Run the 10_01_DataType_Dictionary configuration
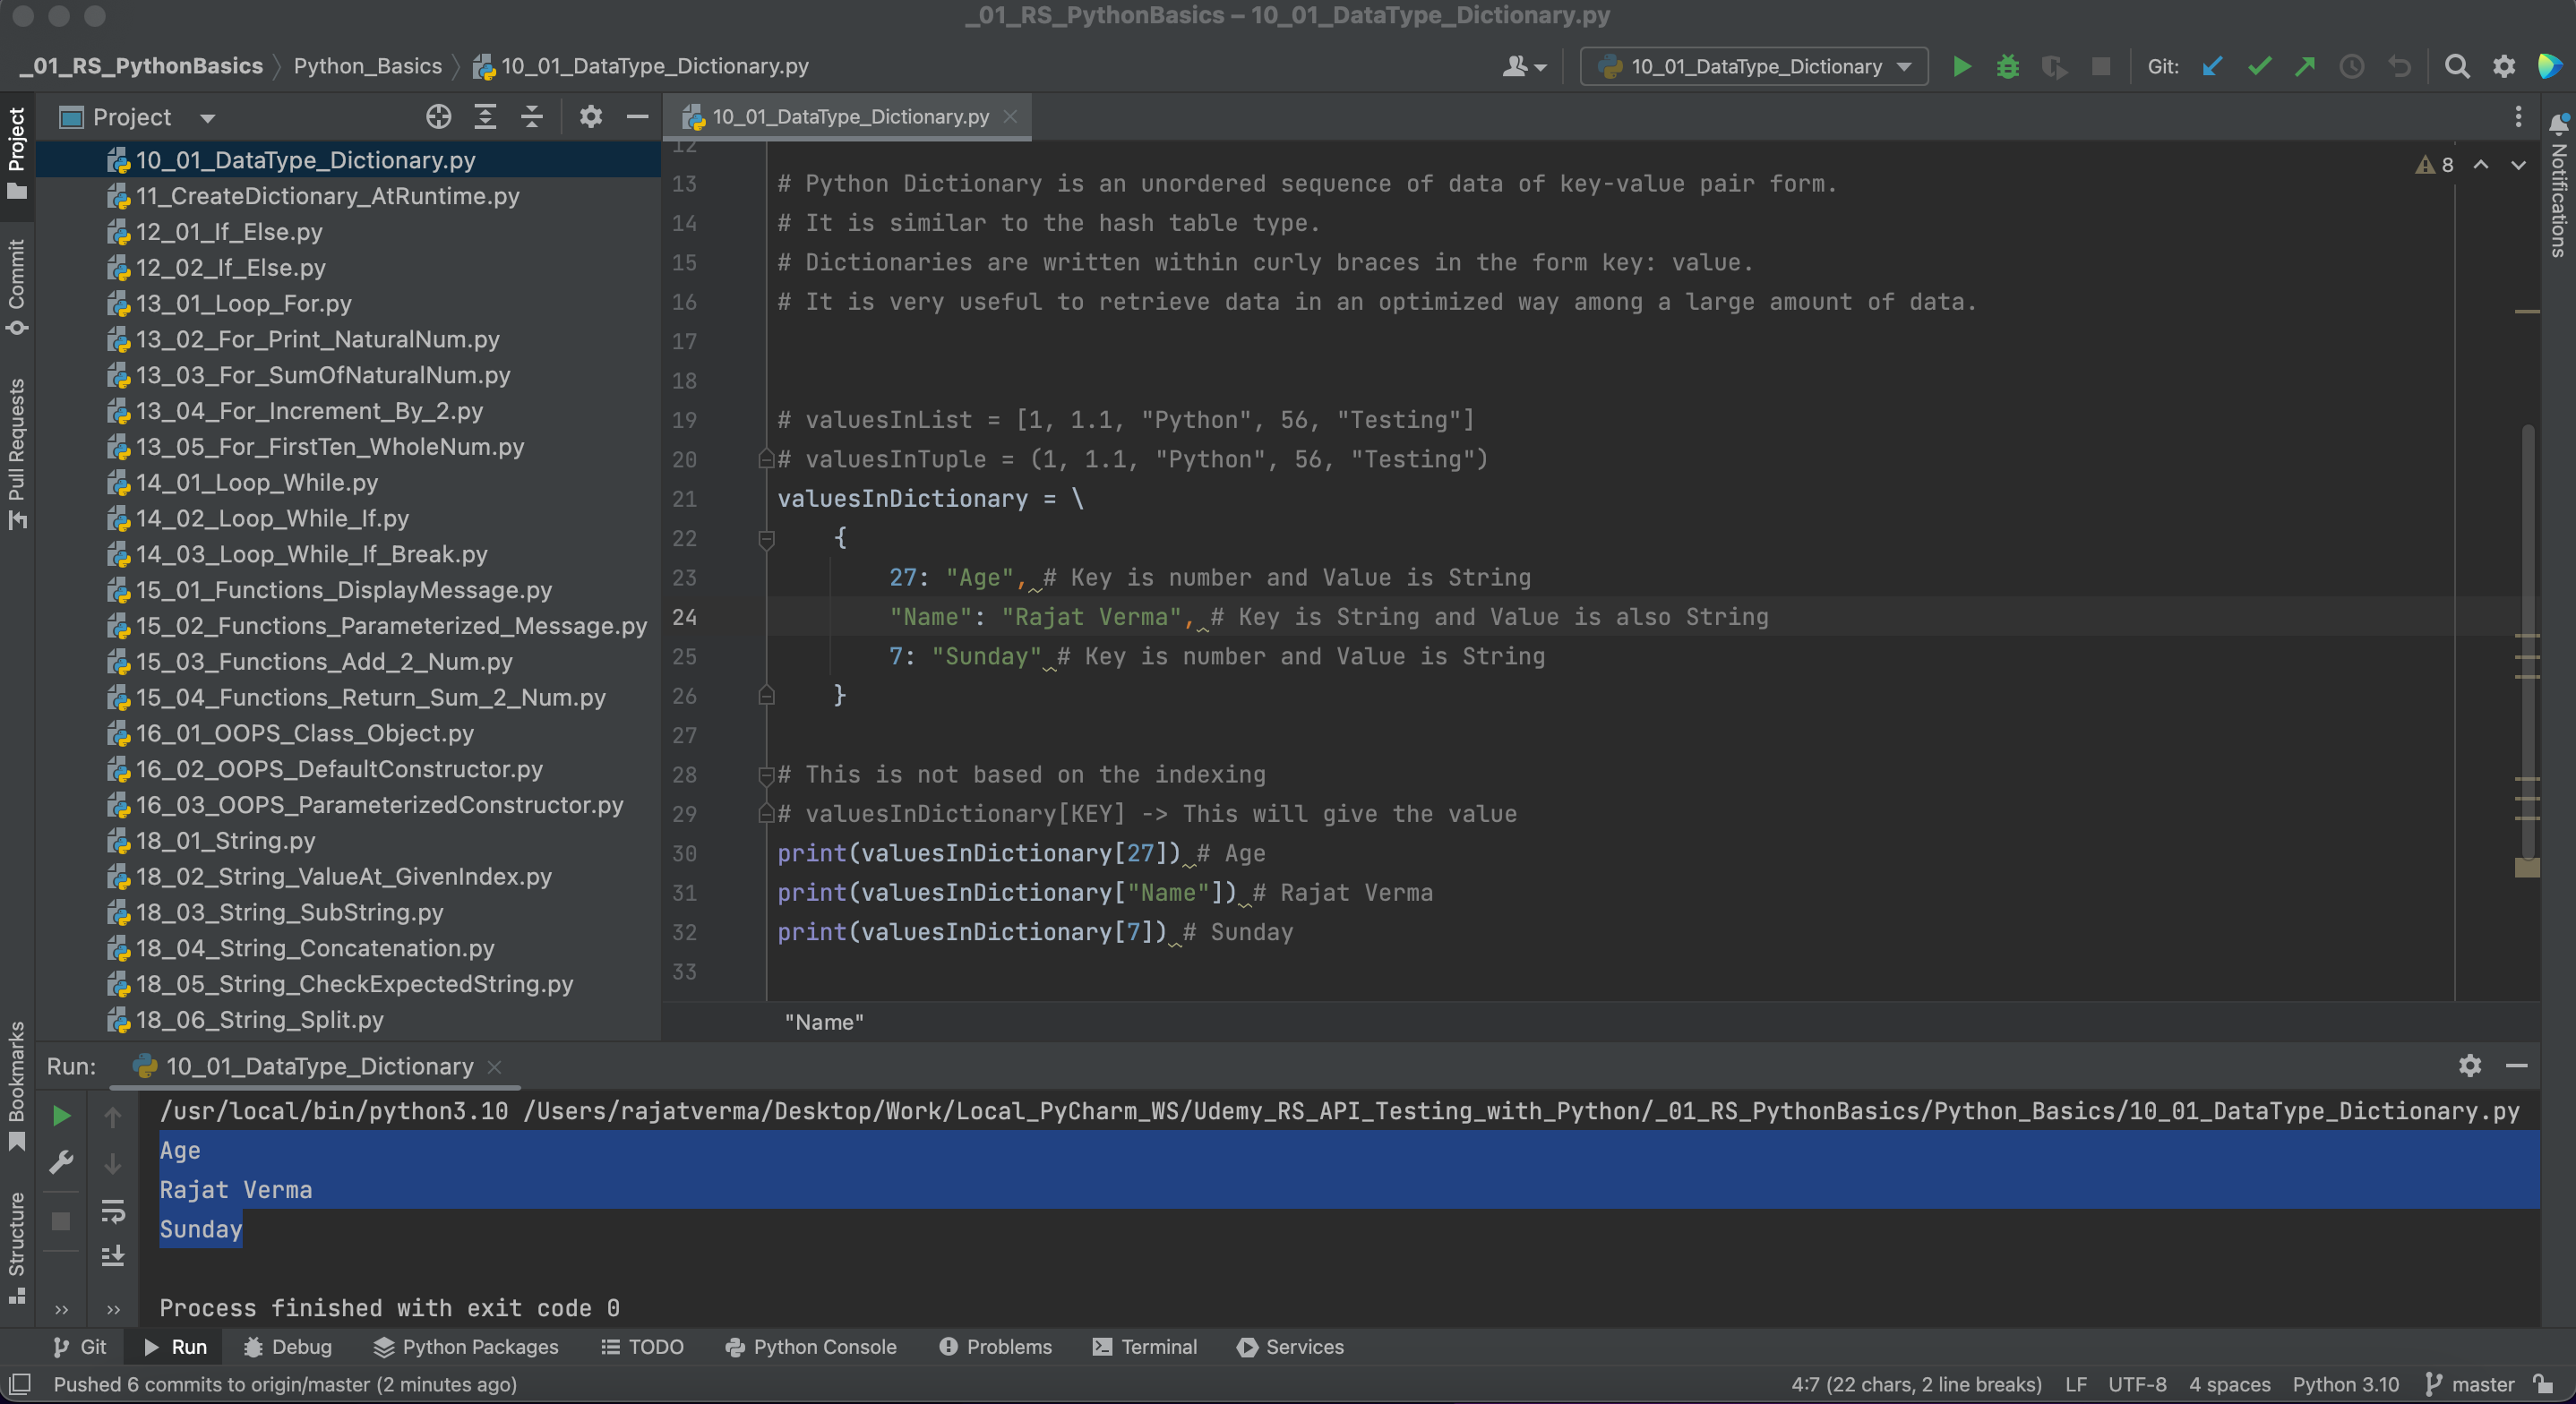Image resolution: width=2576 pixels, height=1404 pixels. pos(1961,67)
